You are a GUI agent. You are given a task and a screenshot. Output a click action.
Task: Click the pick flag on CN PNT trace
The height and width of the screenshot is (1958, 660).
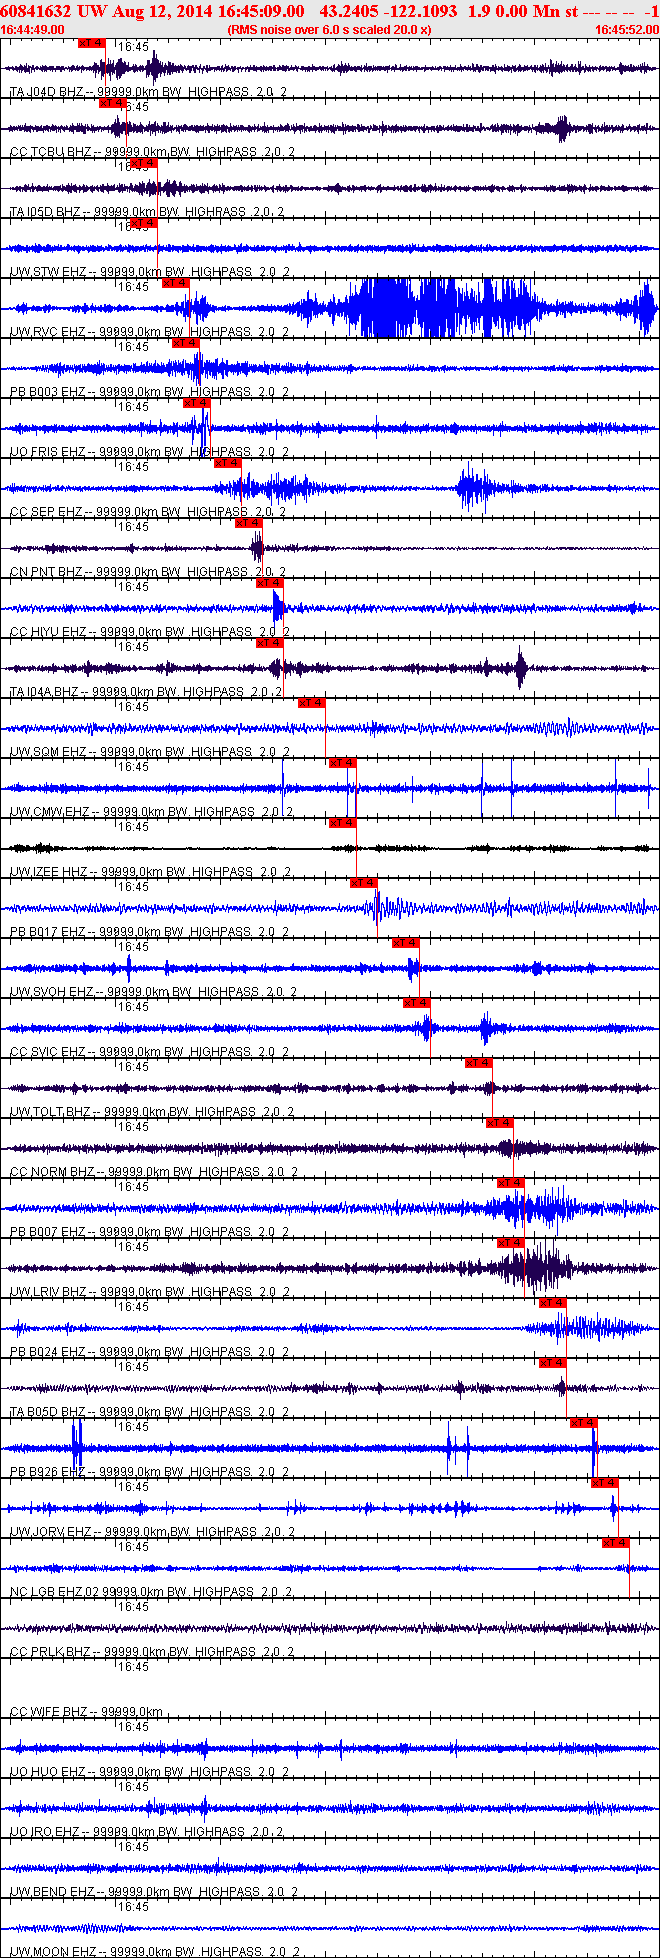(249, 523)
